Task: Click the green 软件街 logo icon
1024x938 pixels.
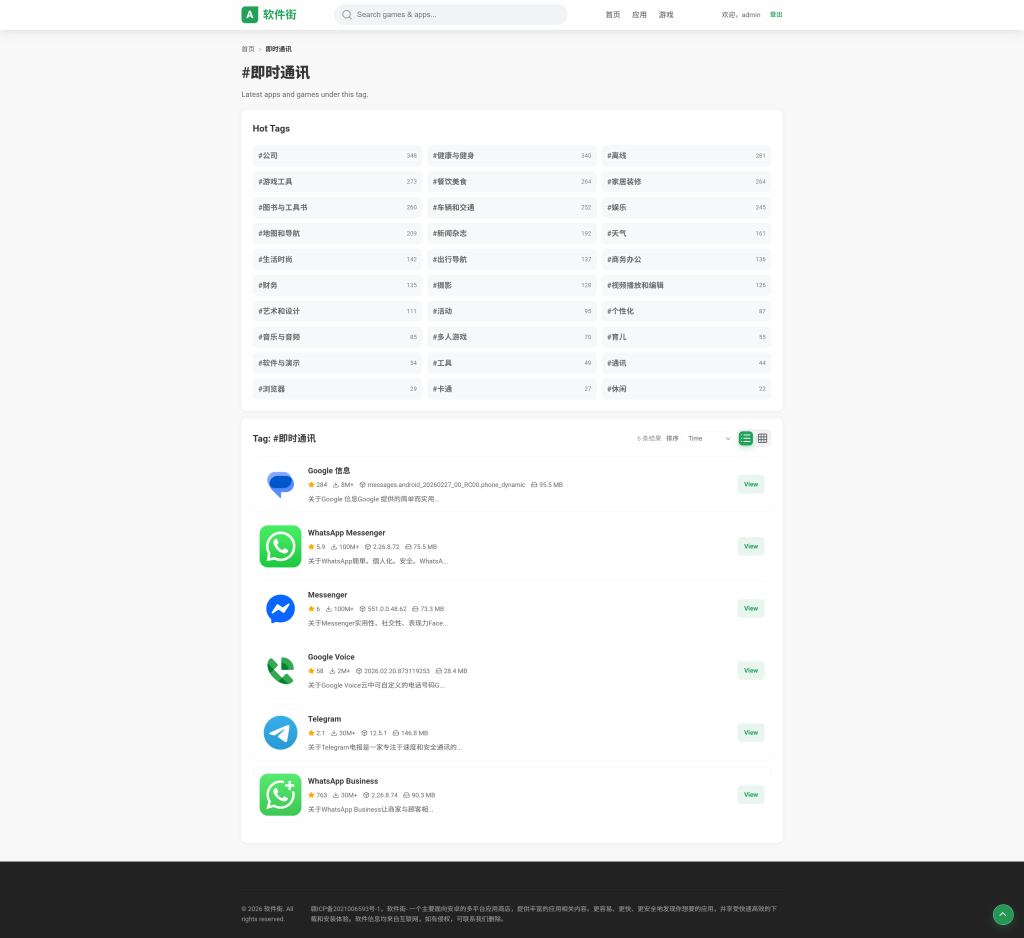Action: coord(249,15)
